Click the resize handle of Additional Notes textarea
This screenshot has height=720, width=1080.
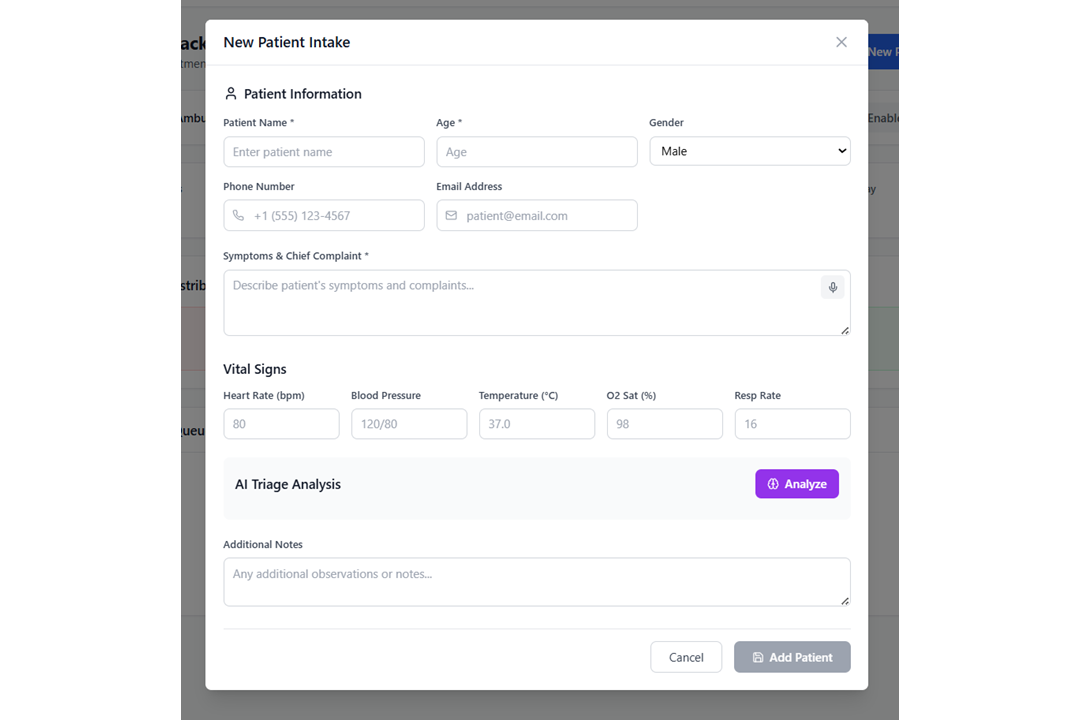click(x=844, y=601)
